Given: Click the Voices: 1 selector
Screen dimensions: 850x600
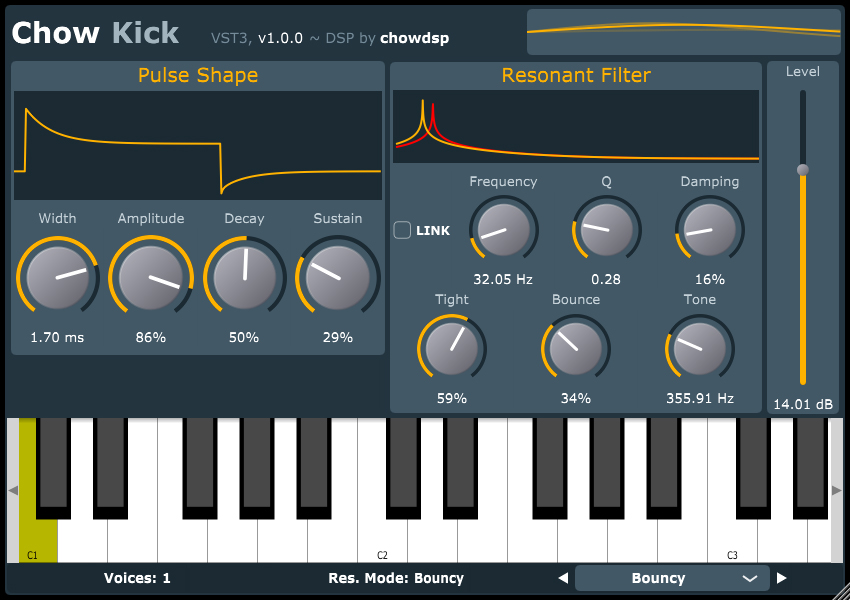Looking at the screenshot, I should coord(137,578).
